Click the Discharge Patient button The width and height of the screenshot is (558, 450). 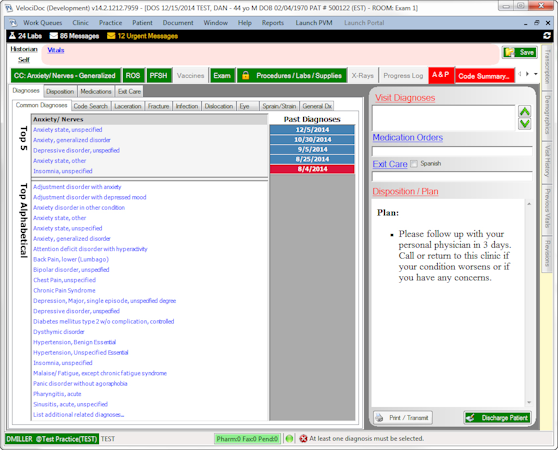(x=498, y=418)
